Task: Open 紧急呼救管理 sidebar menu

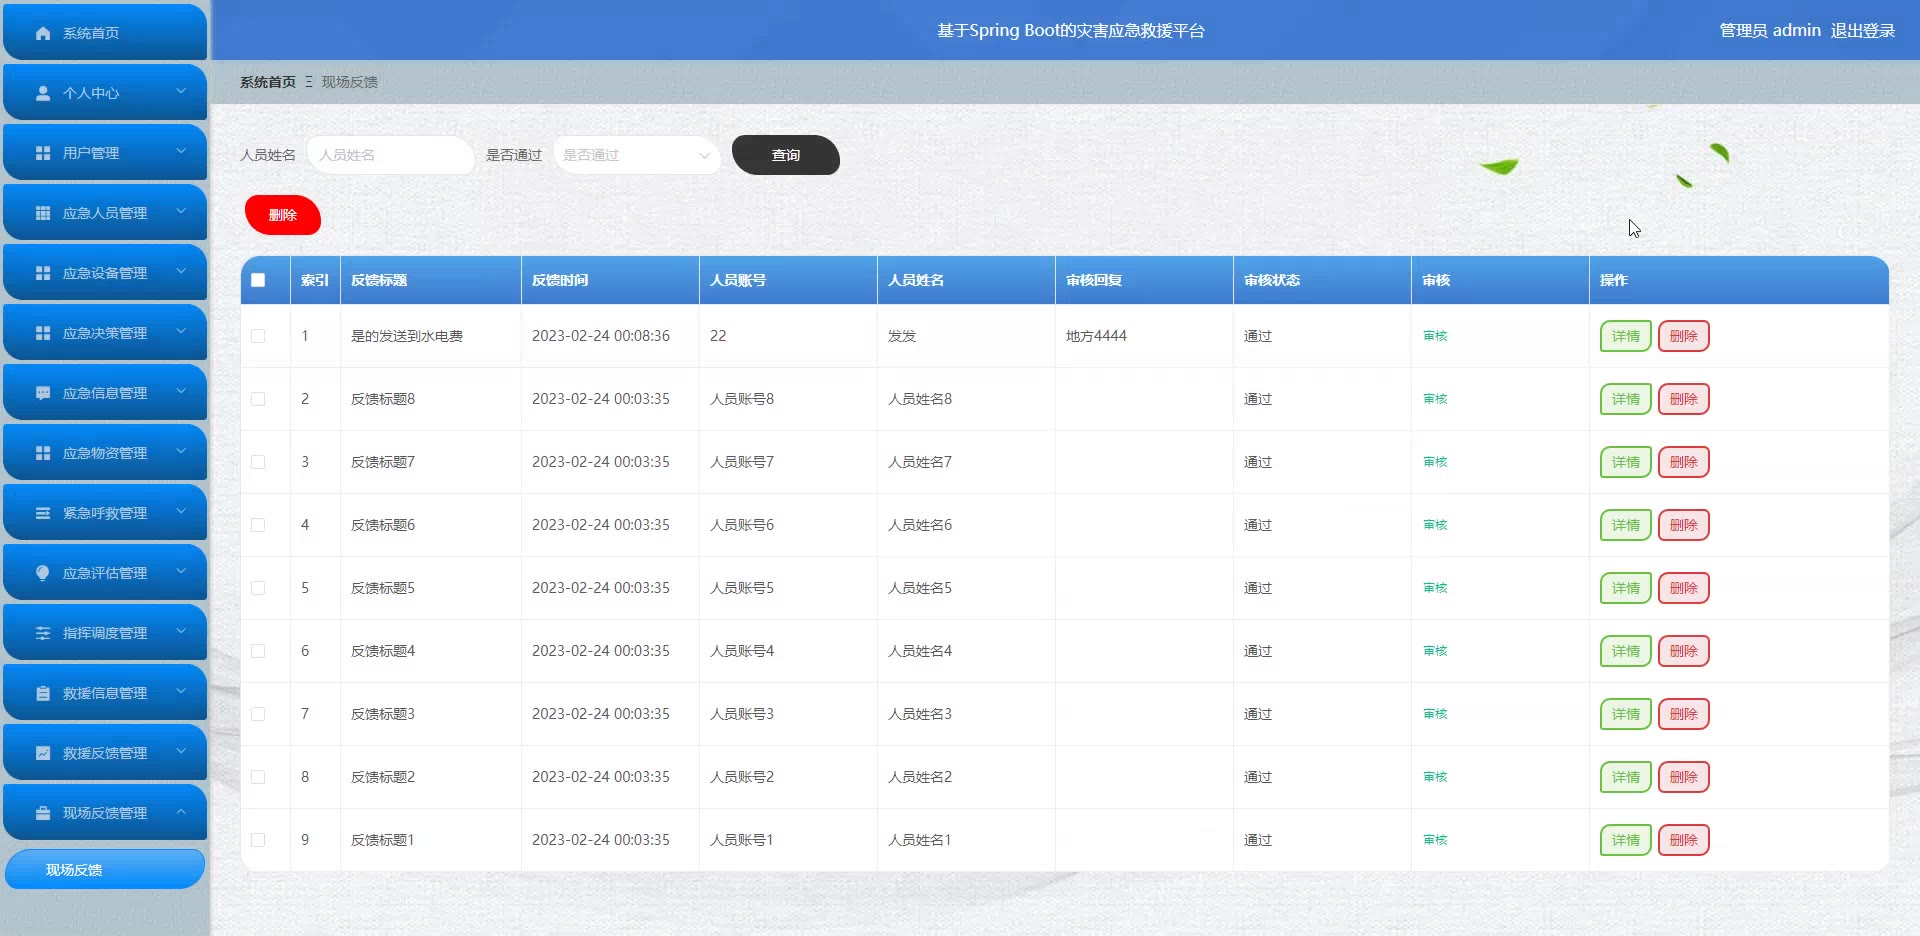Action: pos(105,513)
